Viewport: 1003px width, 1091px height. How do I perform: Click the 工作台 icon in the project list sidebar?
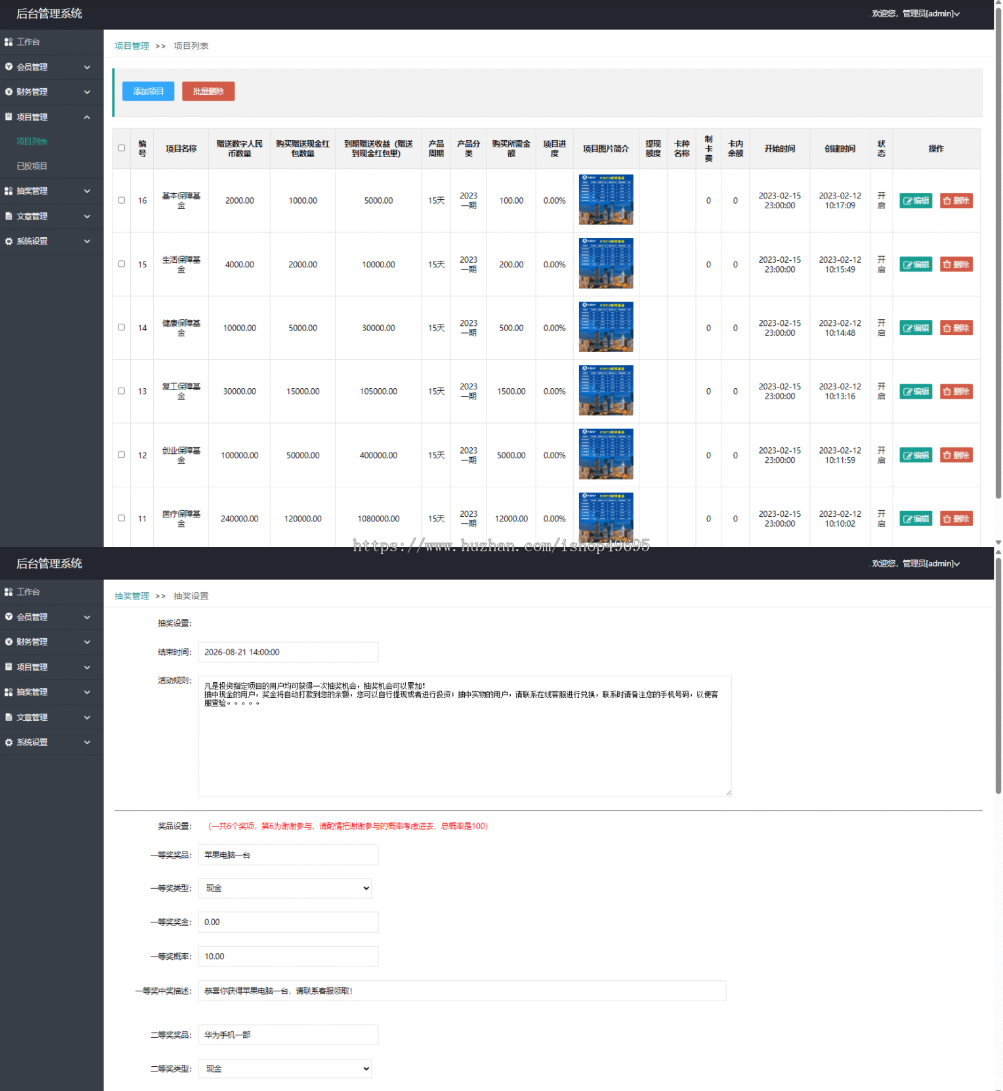pos(8,42)
